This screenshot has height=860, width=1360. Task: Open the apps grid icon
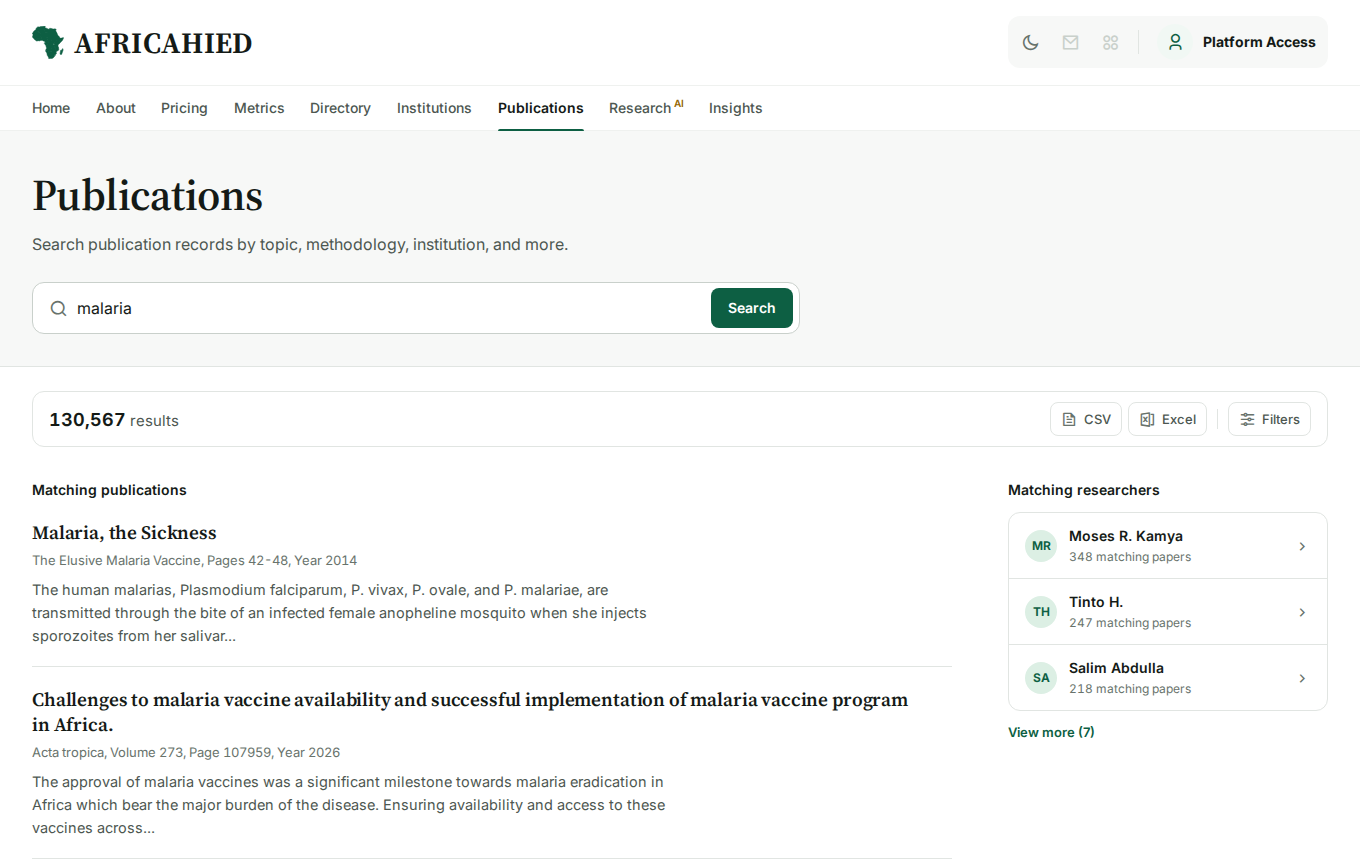[1110, 42]
